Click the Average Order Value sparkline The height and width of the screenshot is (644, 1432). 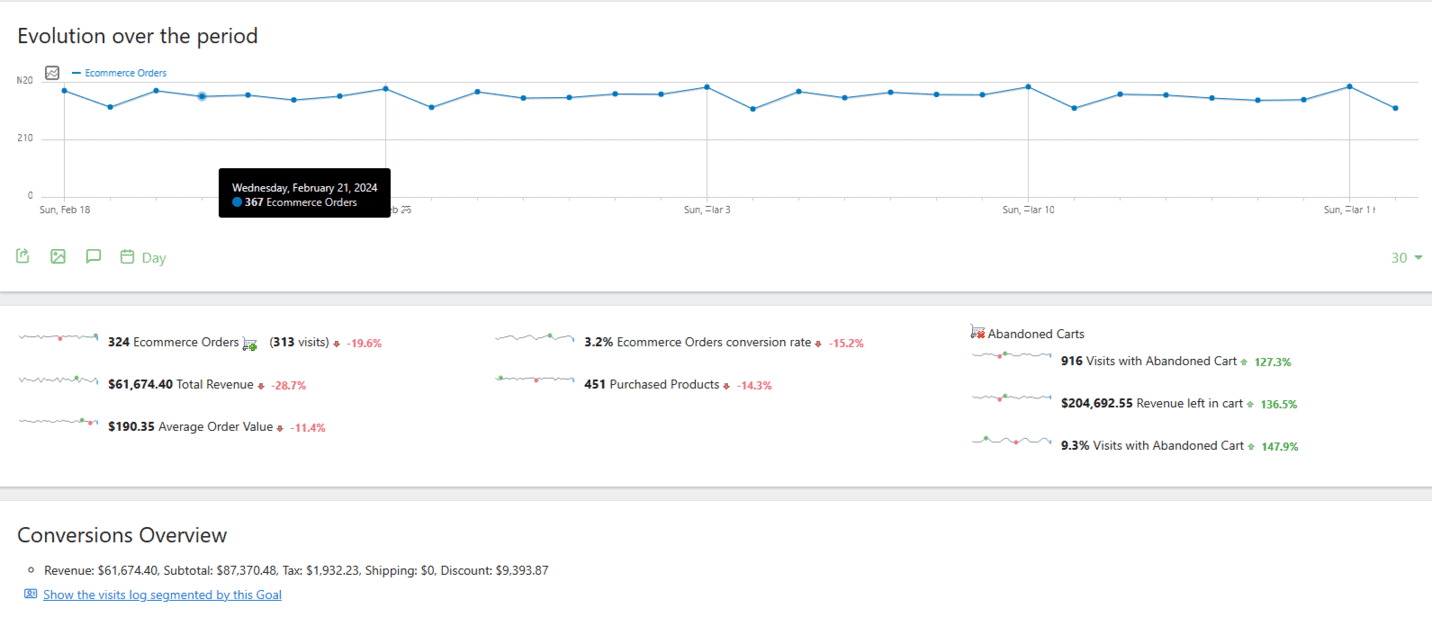[57, 422]
